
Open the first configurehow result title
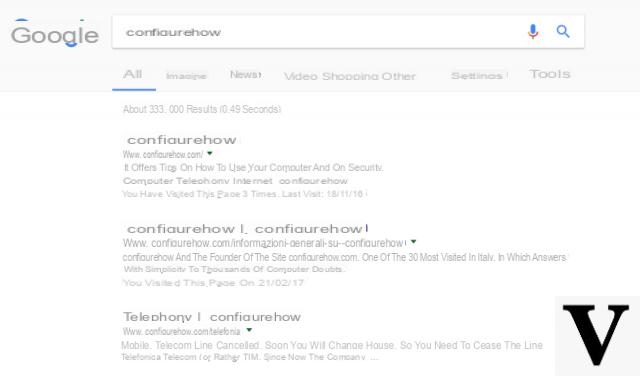click(x=182, y=140)
